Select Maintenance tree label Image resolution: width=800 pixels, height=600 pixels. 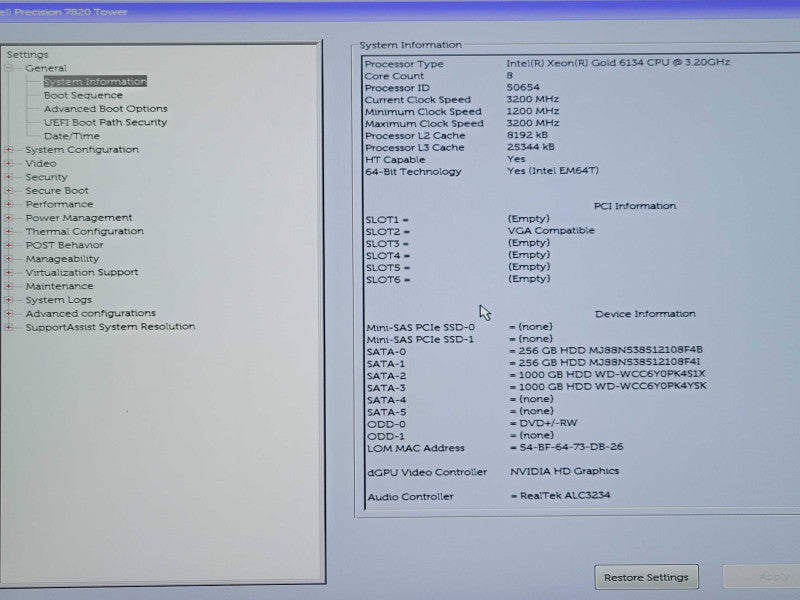[x=60, y=286]
